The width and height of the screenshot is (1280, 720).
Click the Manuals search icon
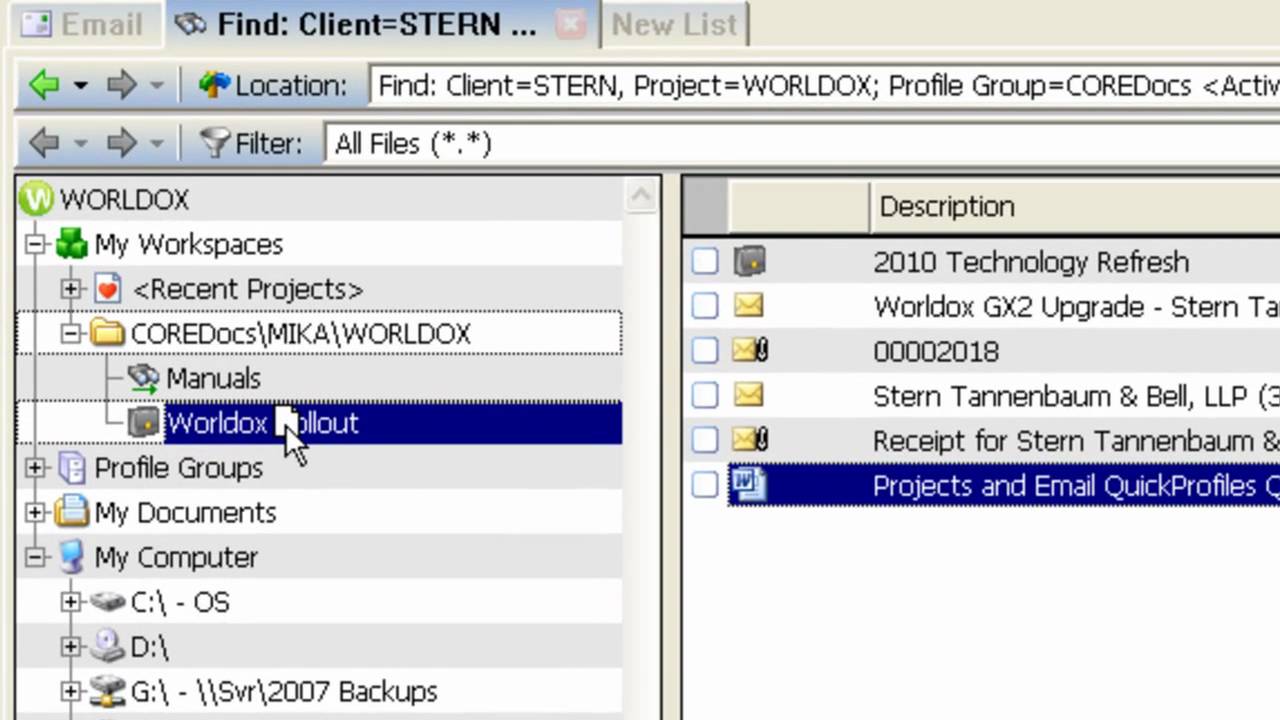[x=144, y=378]
